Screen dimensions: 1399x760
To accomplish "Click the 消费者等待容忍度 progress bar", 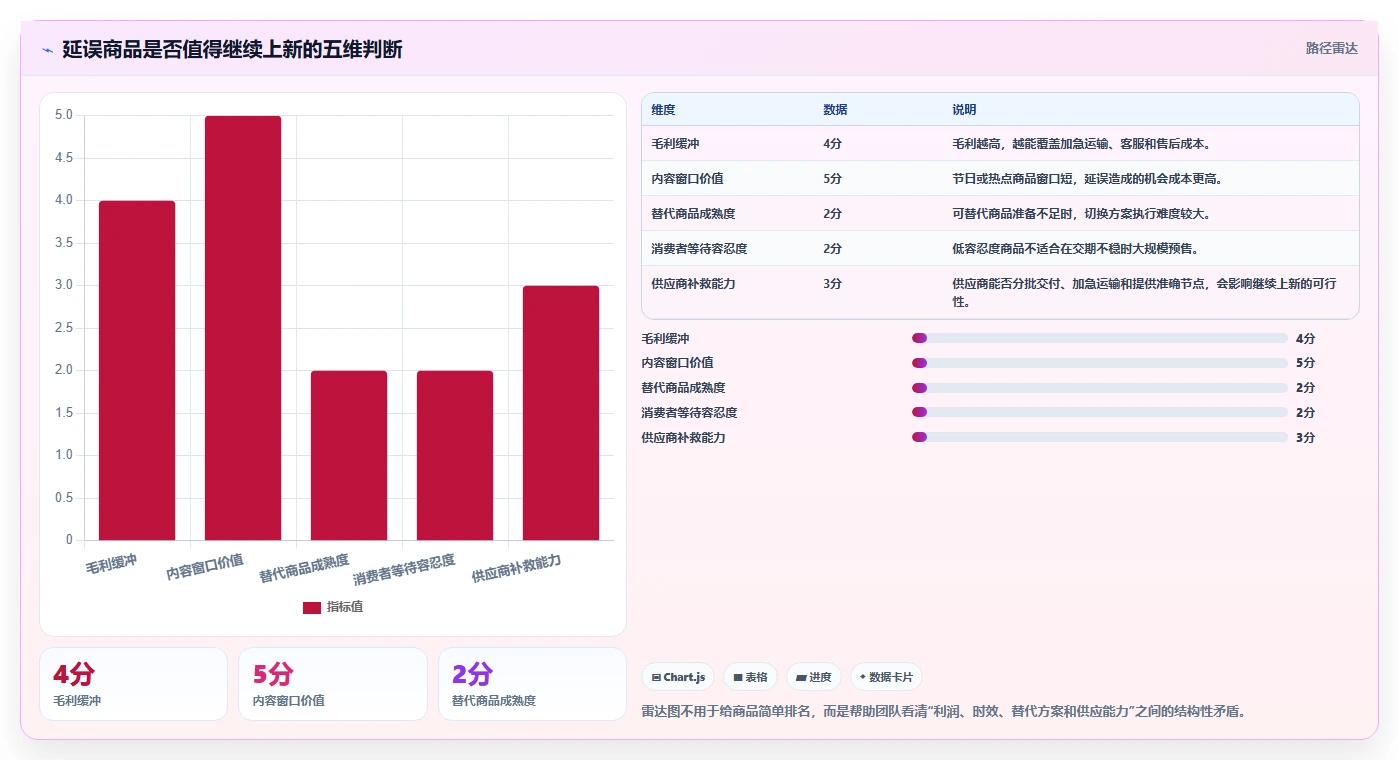I will pos(1100,412).
